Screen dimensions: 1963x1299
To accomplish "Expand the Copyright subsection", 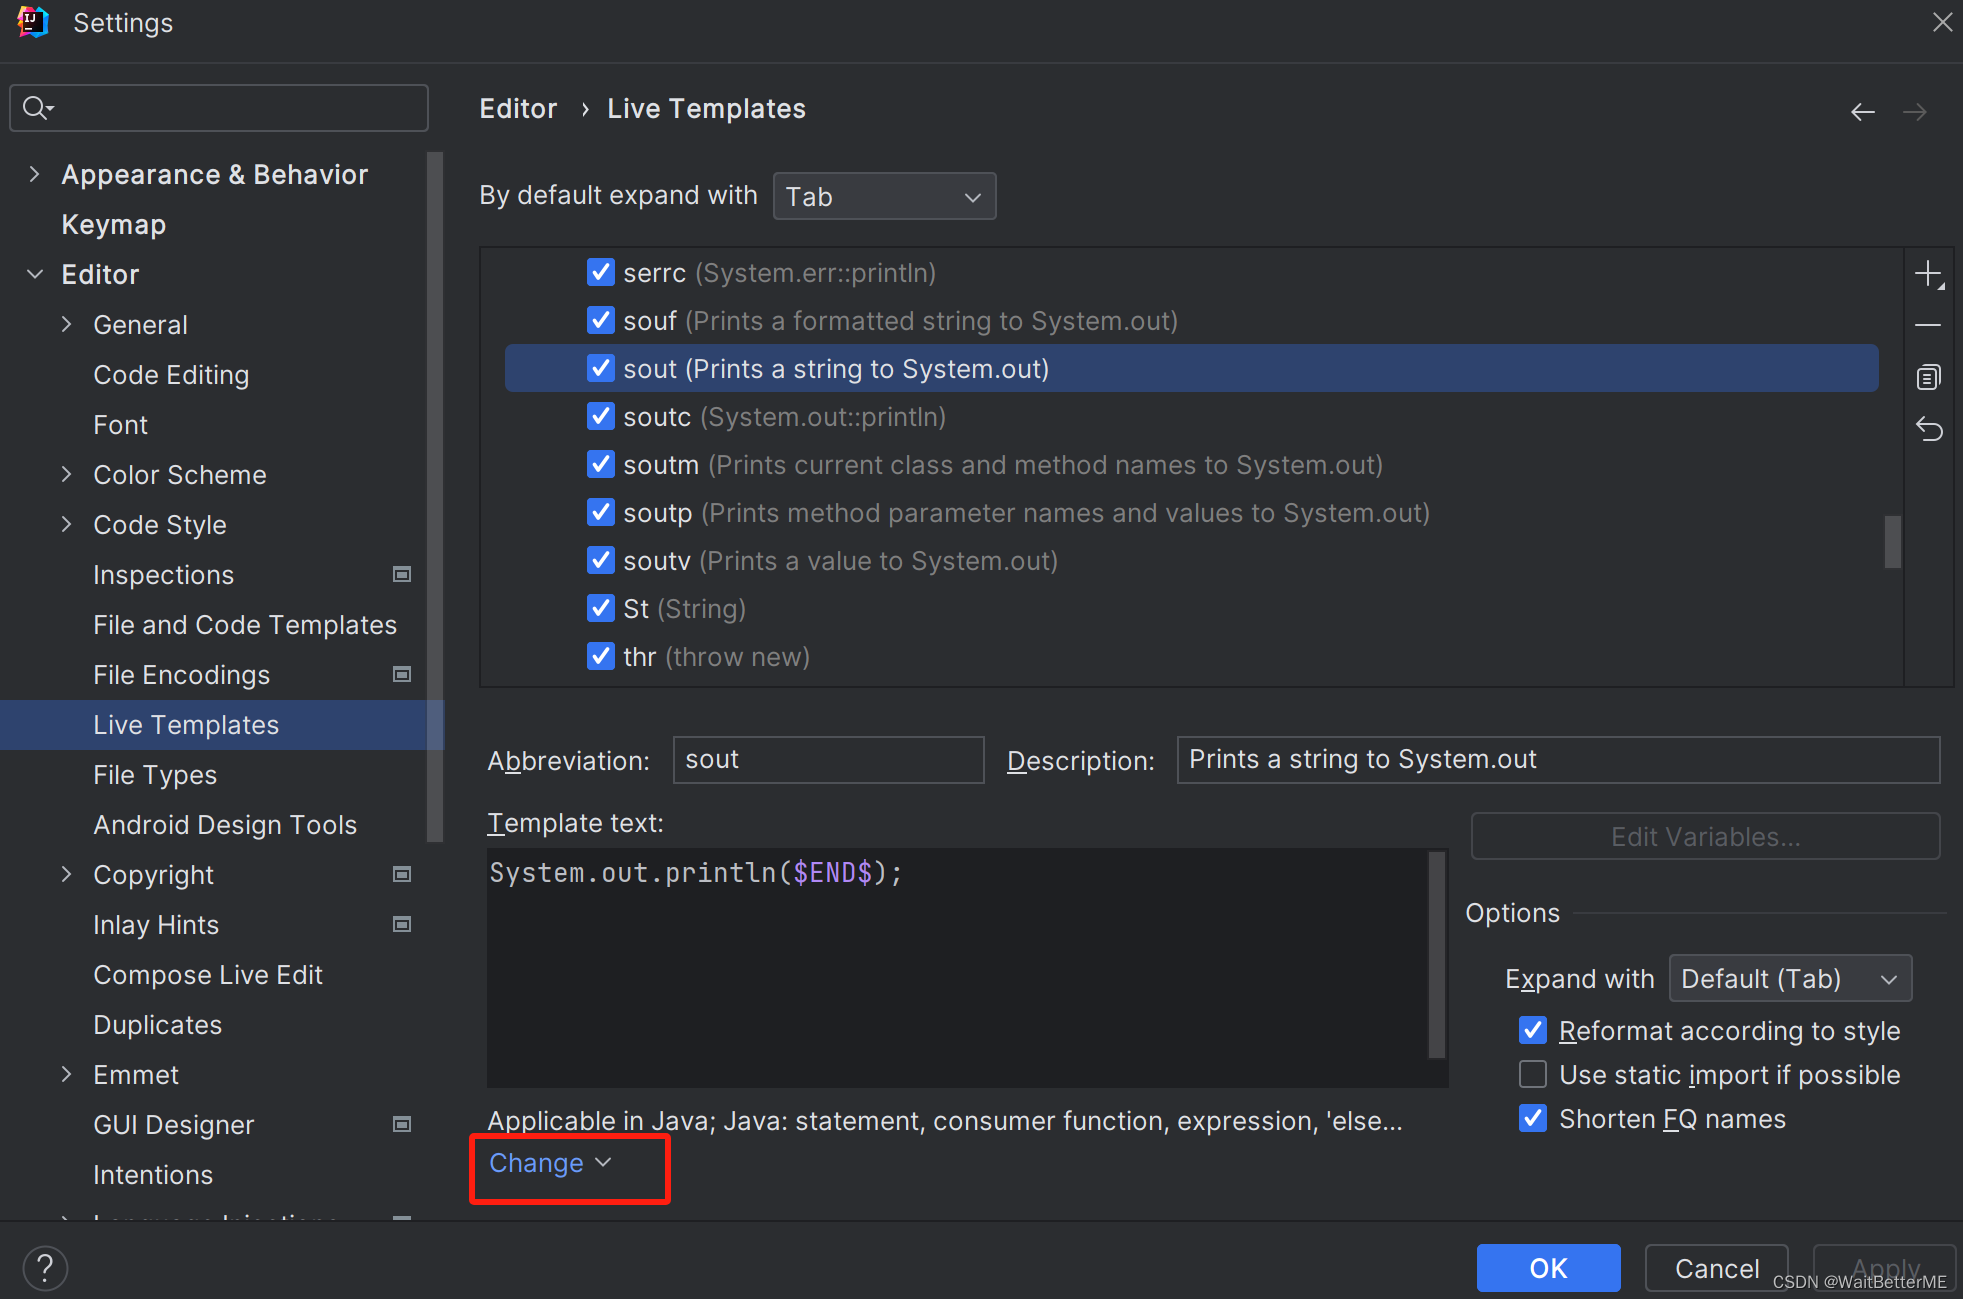I will point(67,874).
